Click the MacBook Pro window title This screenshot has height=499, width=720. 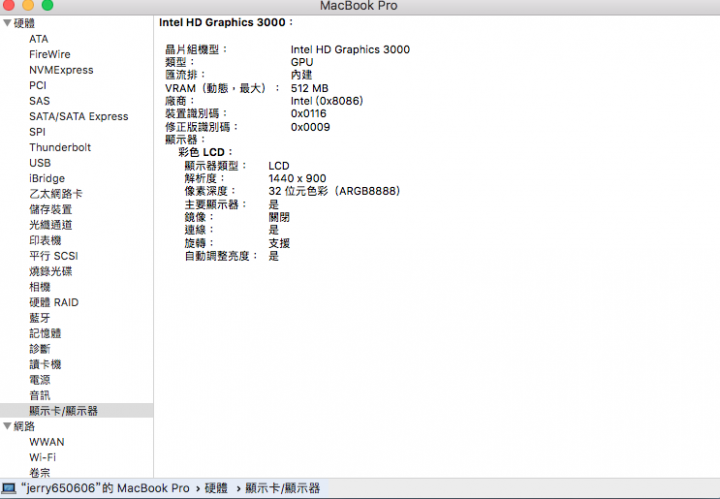(x=359, y=6)
